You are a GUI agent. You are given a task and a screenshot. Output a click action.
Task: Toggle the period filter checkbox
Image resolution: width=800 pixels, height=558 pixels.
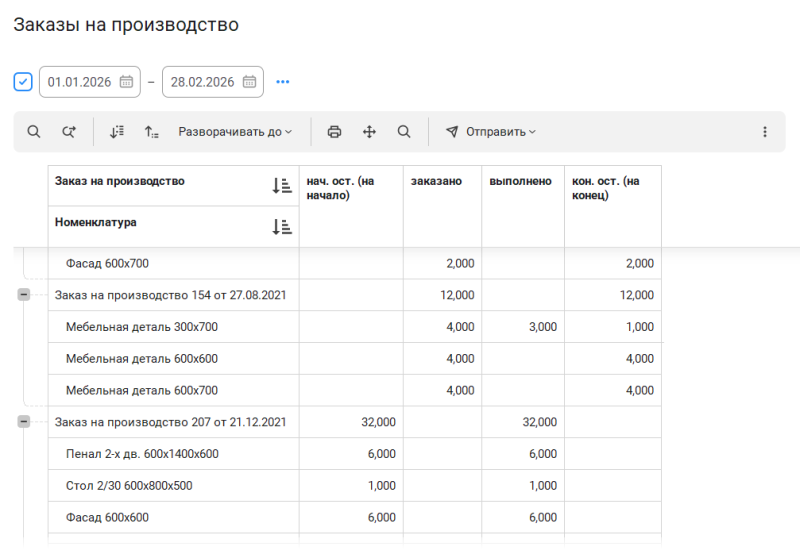(23, 82)
